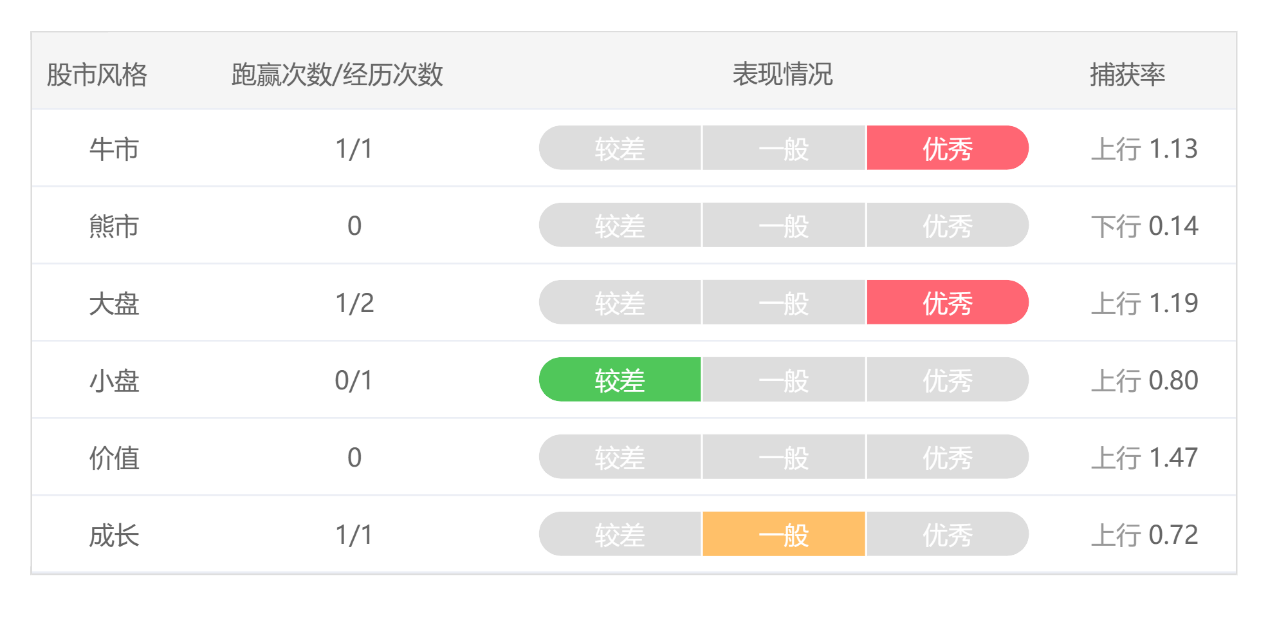Click the 捕获率 column header
The image size is (1268, 643).
point(1127,75)
